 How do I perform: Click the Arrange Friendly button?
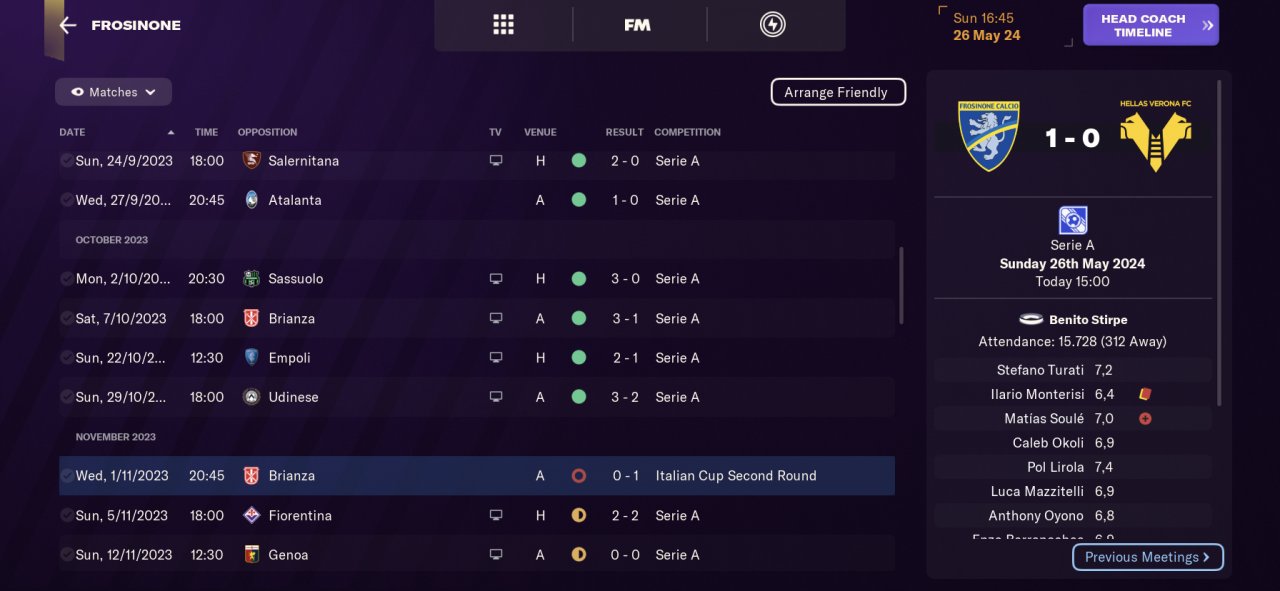point(837,92)
